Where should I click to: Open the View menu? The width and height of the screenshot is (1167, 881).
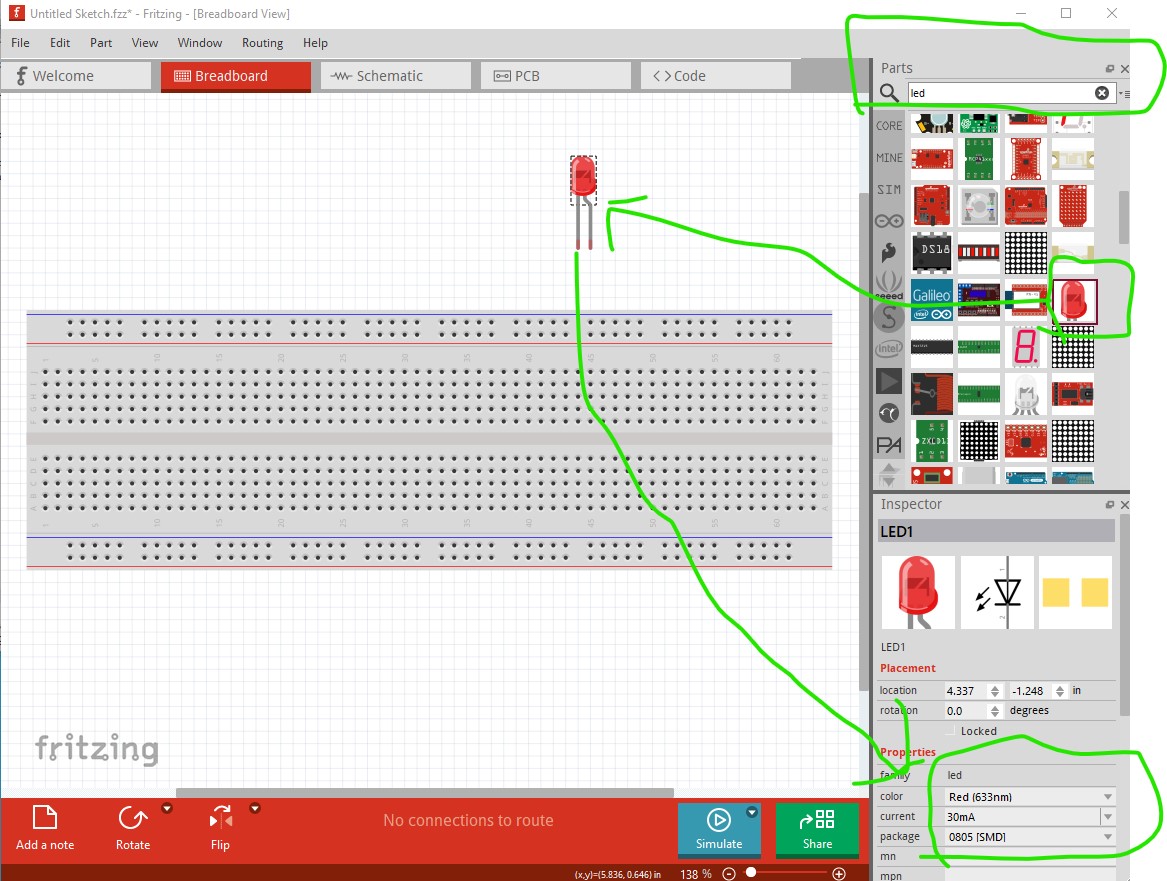coord(145,42)
